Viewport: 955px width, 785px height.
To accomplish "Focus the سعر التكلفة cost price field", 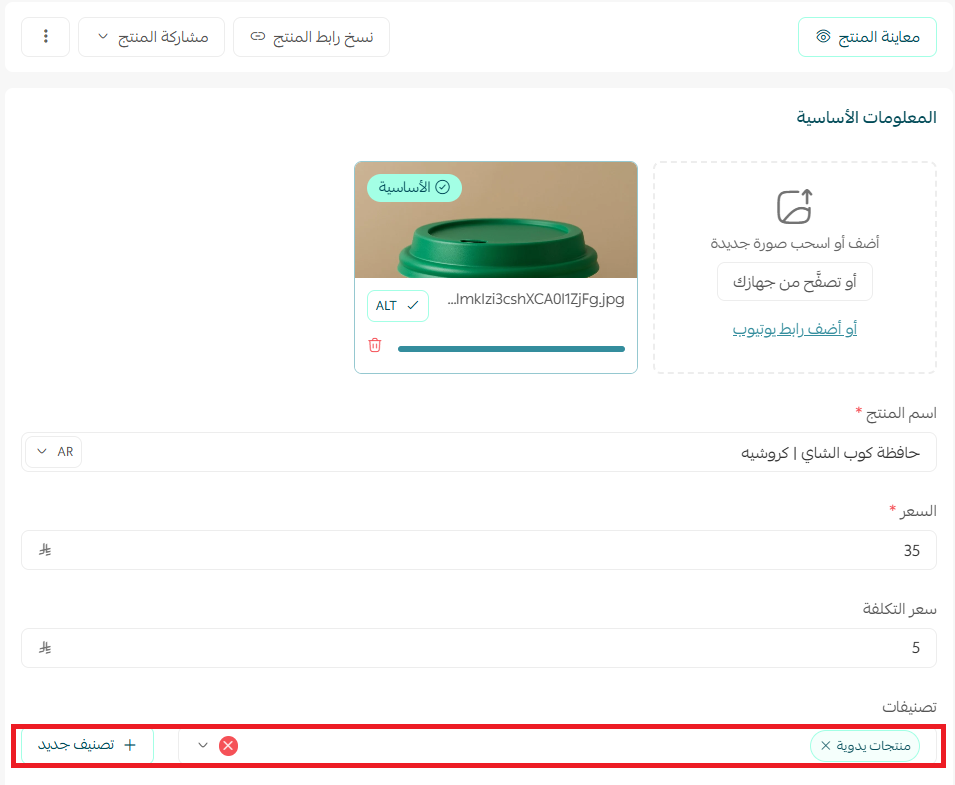I will click(x=500, y=648).
